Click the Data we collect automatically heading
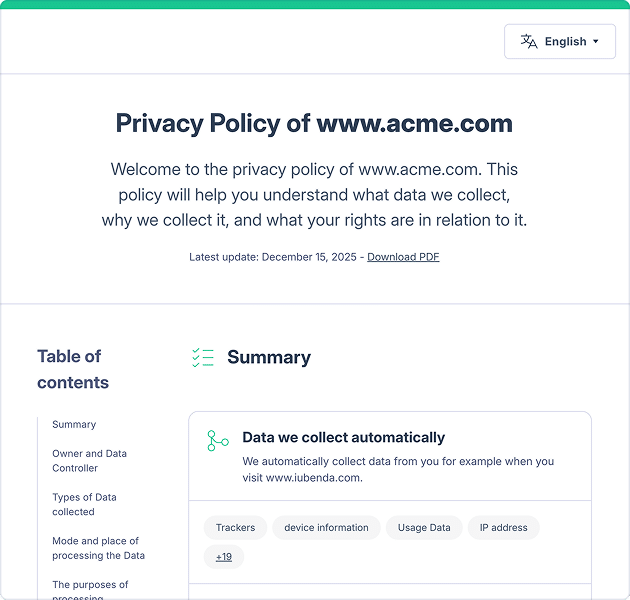This screenshot has width=630, height=600. pyautogui.click(x=343, y=437)
